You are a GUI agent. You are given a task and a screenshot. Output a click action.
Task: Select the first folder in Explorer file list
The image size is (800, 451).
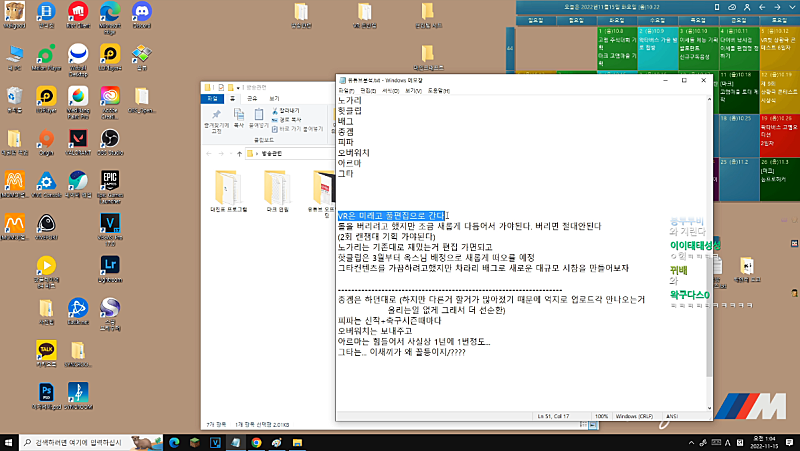(228, 191)
